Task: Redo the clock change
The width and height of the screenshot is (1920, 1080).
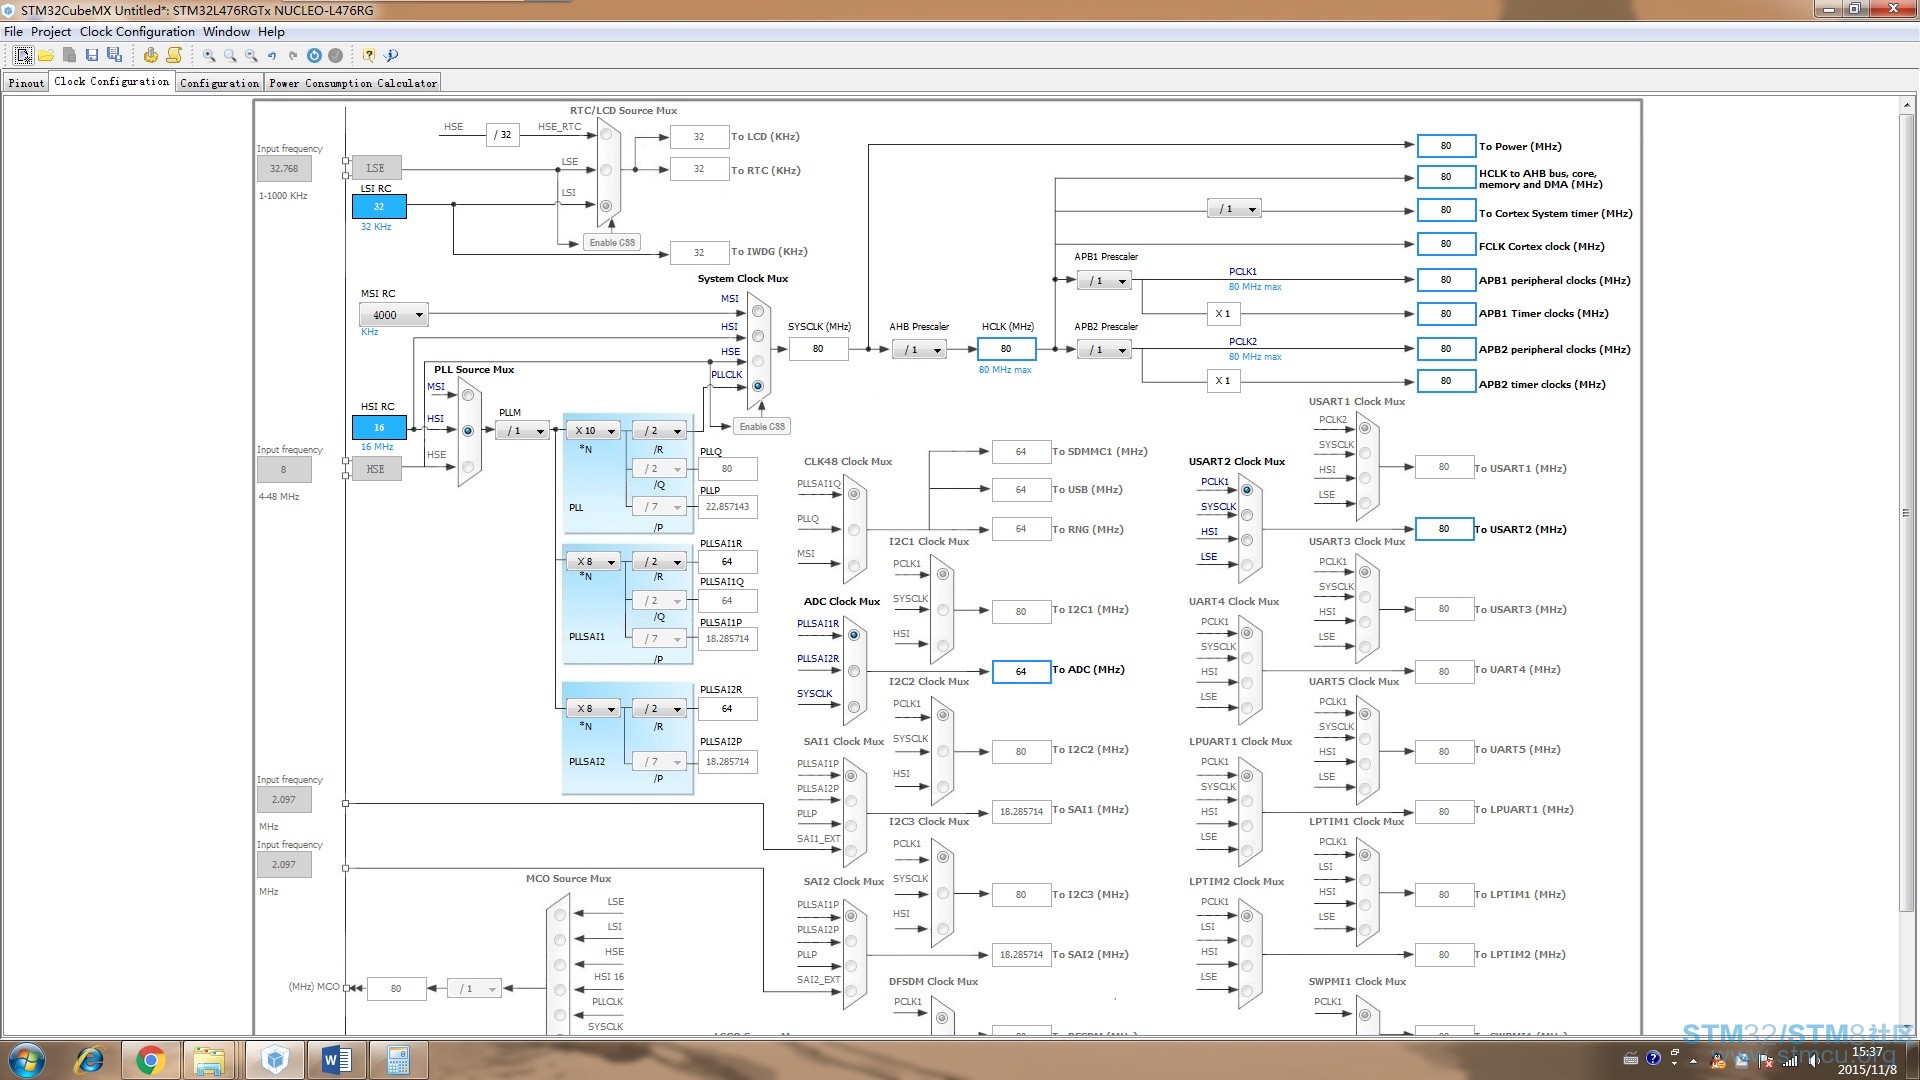Action: 293,56
